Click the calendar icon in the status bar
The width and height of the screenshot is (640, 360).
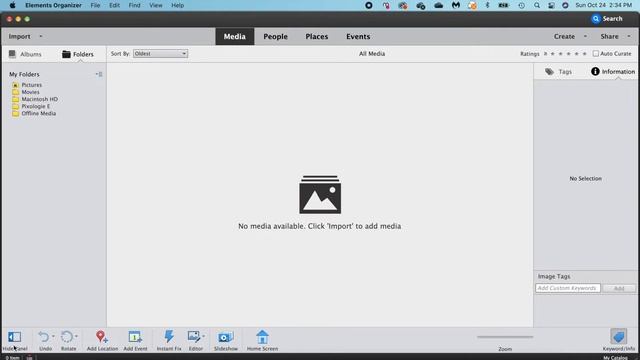29,358
